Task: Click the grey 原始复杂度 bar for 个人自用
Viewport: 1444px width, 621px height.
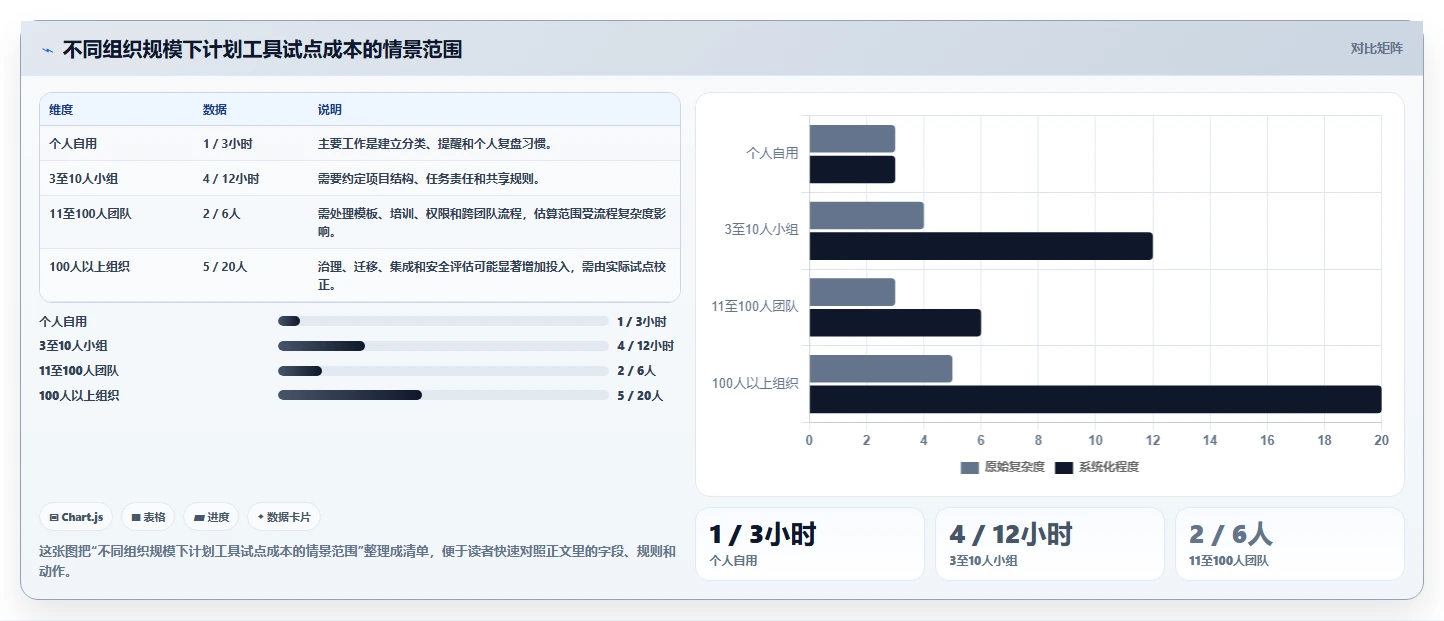Action: pos(852,138)
